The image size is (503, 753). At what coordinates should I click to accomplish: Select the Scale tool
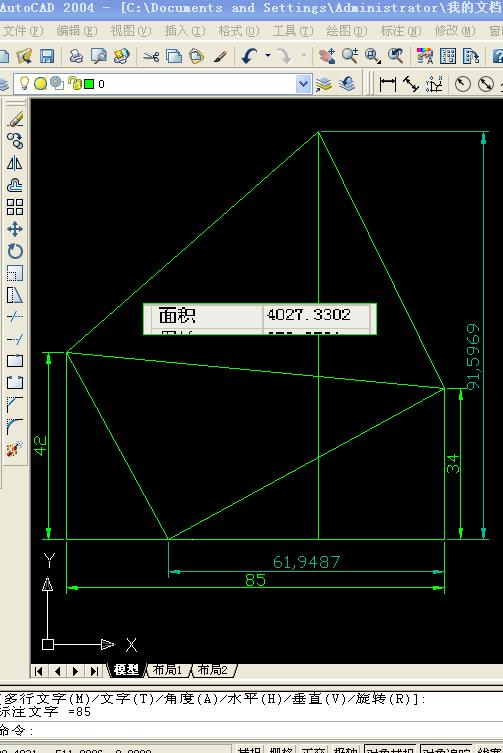coord(15,273)
